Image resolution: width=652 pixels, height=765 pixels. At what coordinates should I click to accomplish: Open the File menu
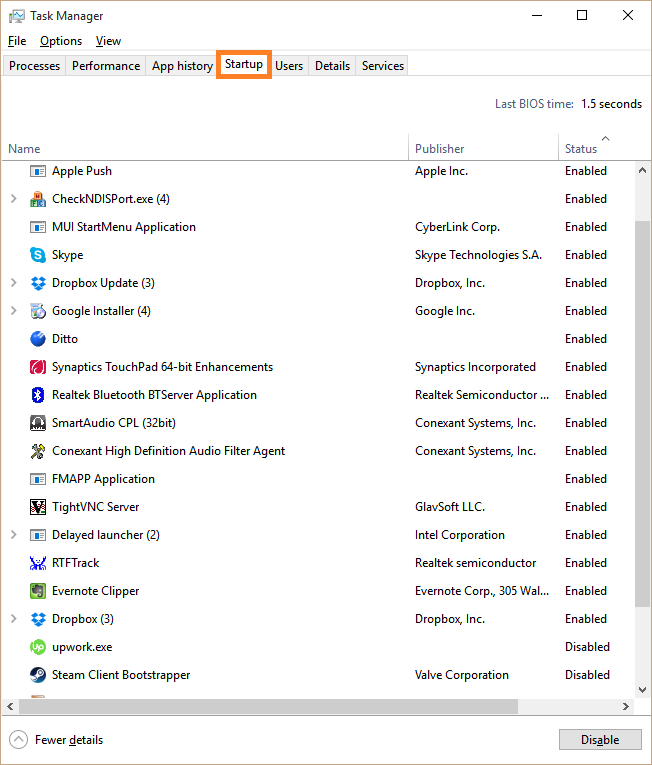tap(17, 41)
